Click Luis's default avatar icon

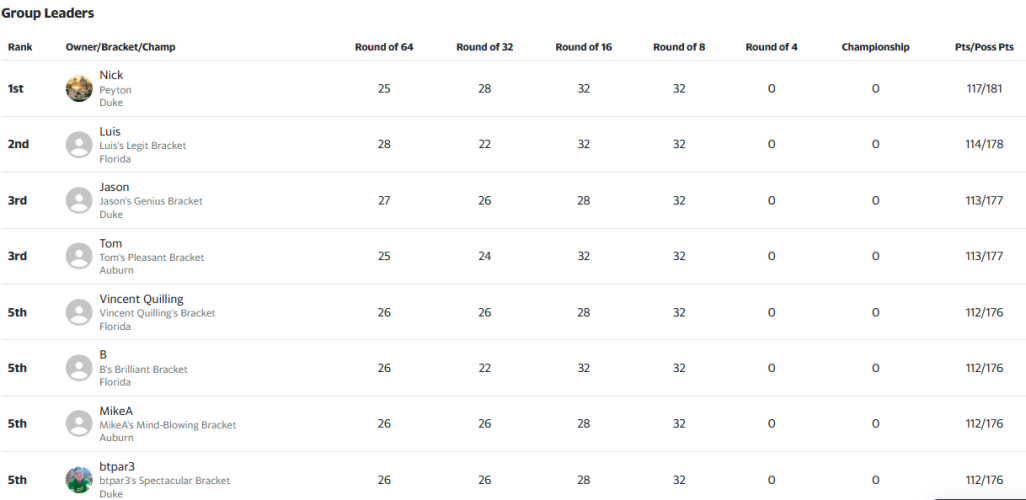[x=79, y=145]
